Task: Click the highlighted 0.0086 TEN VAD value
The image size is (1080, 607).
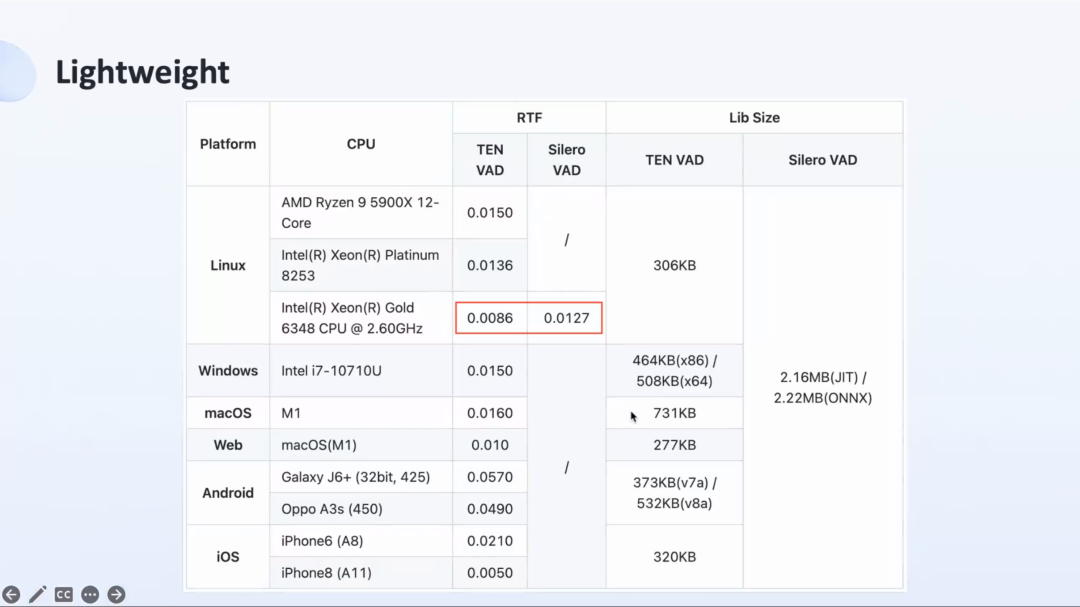Action: coord(490,318)
